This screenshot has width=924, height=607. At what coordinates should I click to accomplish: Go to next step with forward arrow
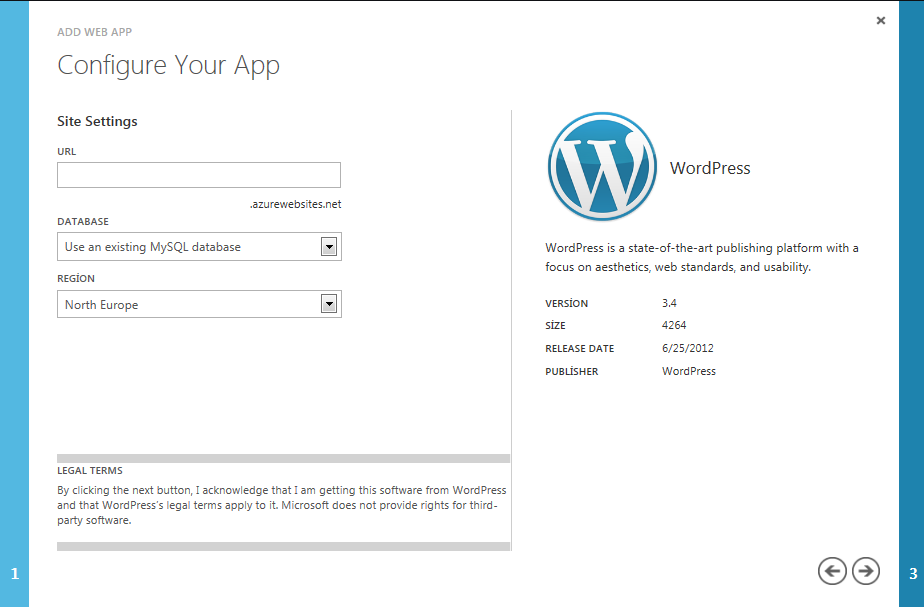coord(866,571)
